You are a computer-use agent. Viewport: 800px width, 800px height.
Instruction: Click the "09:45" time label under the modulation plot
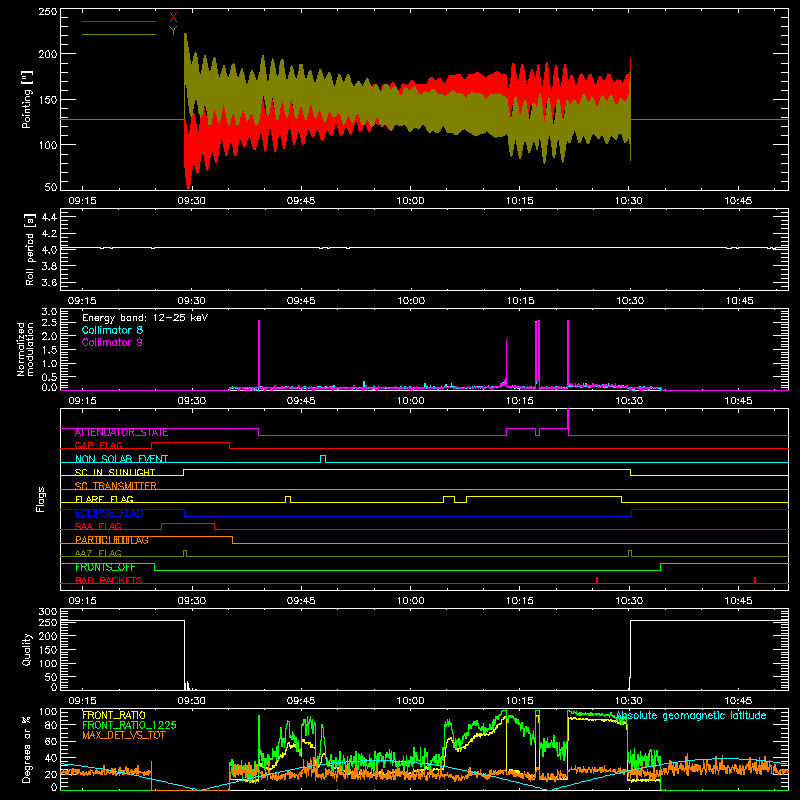point(301,401)
